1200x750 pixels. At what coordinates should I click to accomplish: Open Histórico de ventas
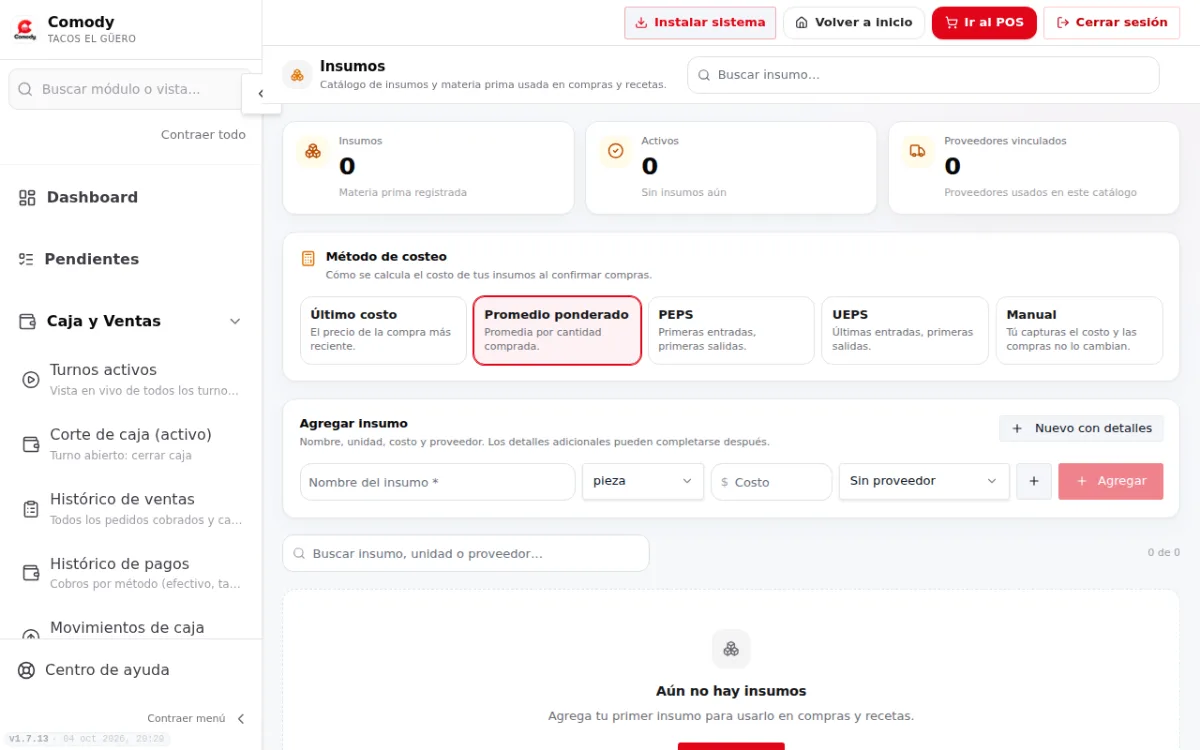pos(131,509)
